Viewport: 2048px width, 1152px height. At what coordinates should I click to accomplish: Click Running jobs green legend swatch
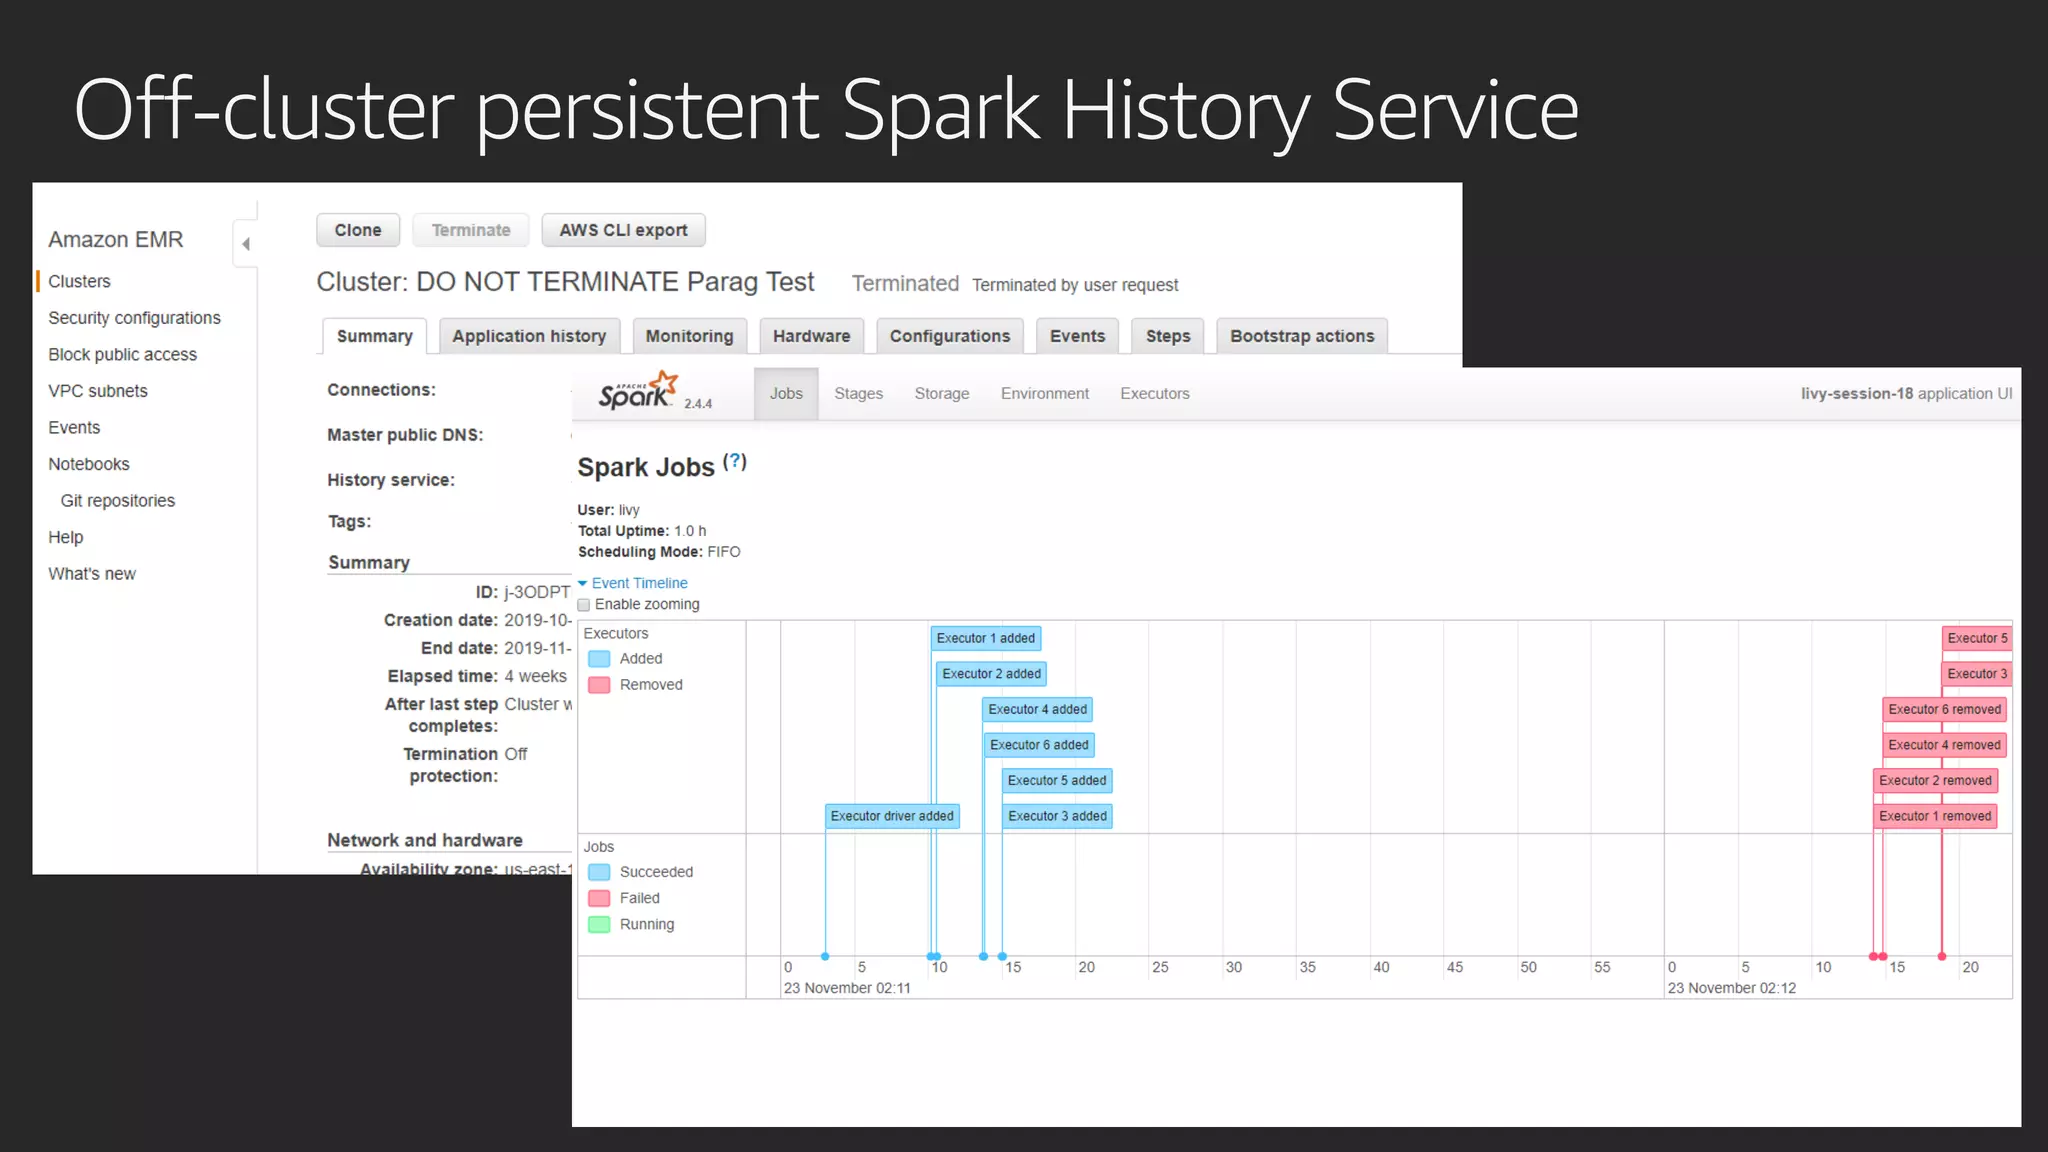tap(599, 924)
